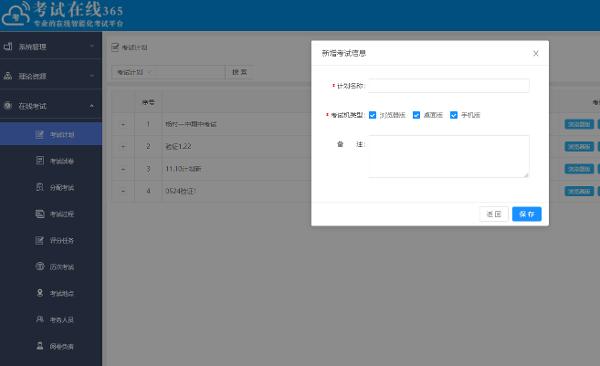This screenshot has width=600, height=366.
Task: Click the row 4 plan name starting 0524
Action: pos(180,191)
